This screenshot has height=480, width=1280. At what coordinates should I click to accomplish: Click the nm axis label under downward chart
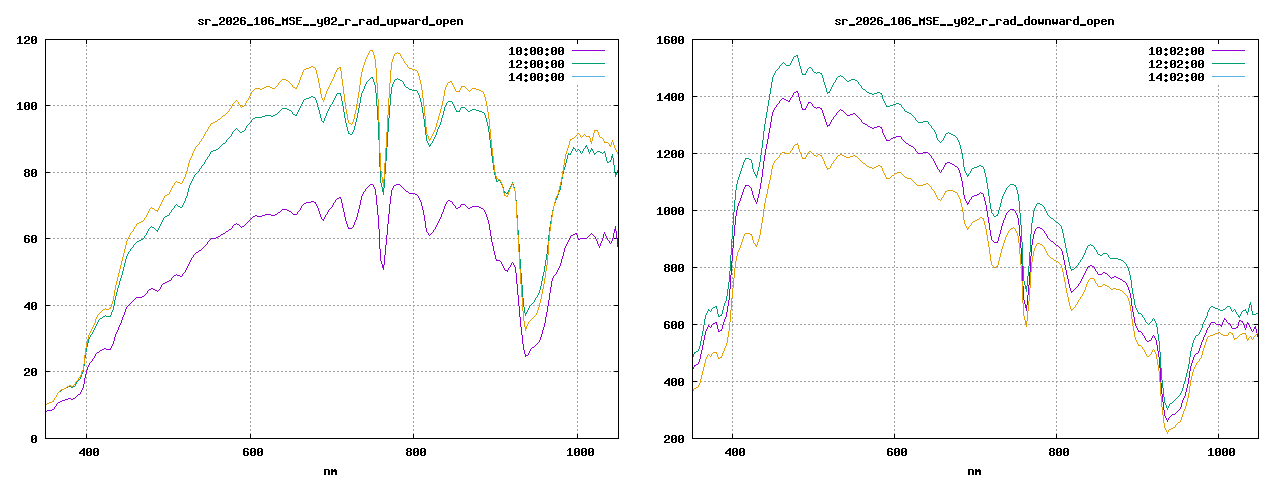(974, 470)
